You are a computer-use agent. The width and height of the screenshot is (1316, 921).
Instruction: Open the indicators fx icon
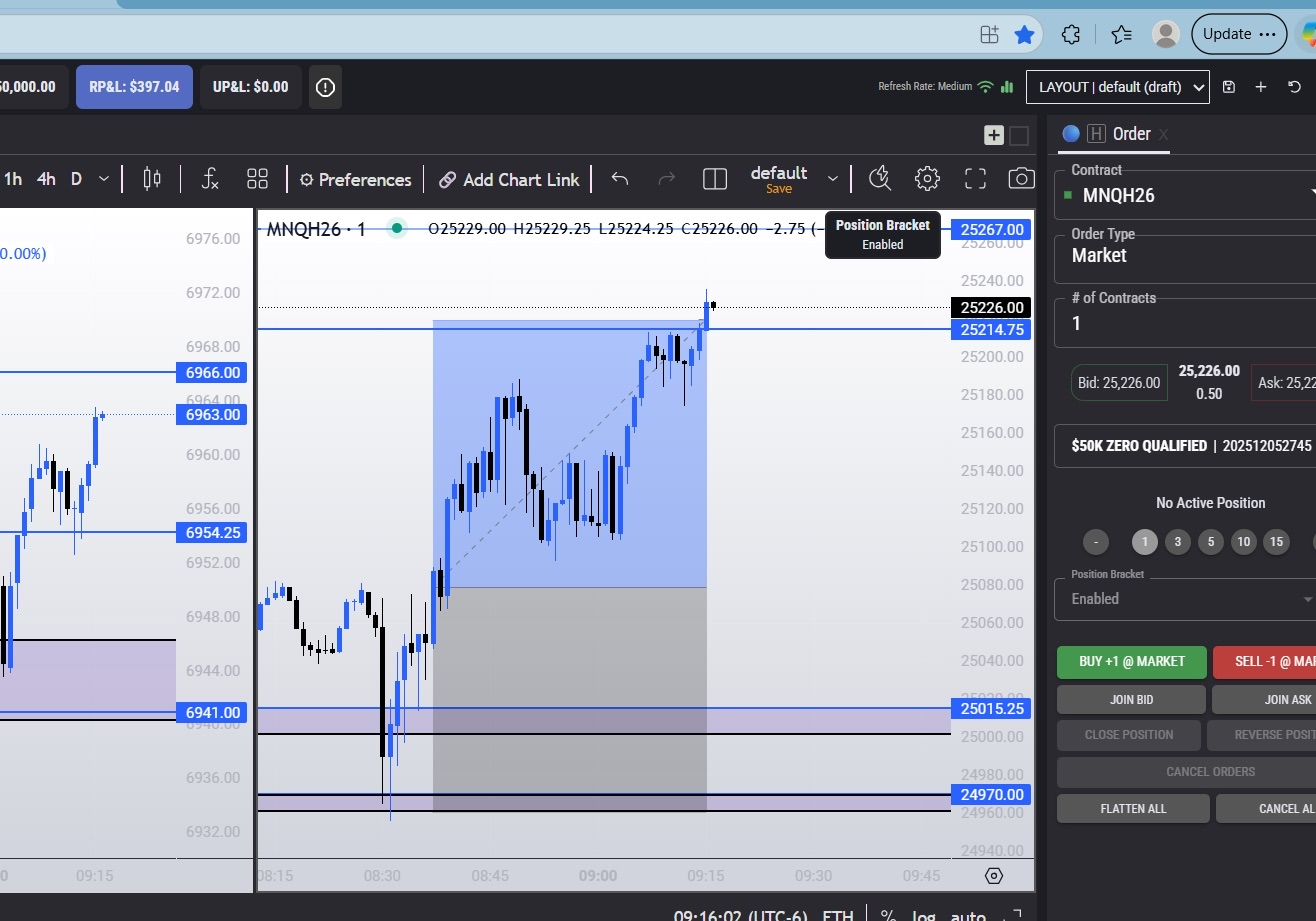pos(209,179)
